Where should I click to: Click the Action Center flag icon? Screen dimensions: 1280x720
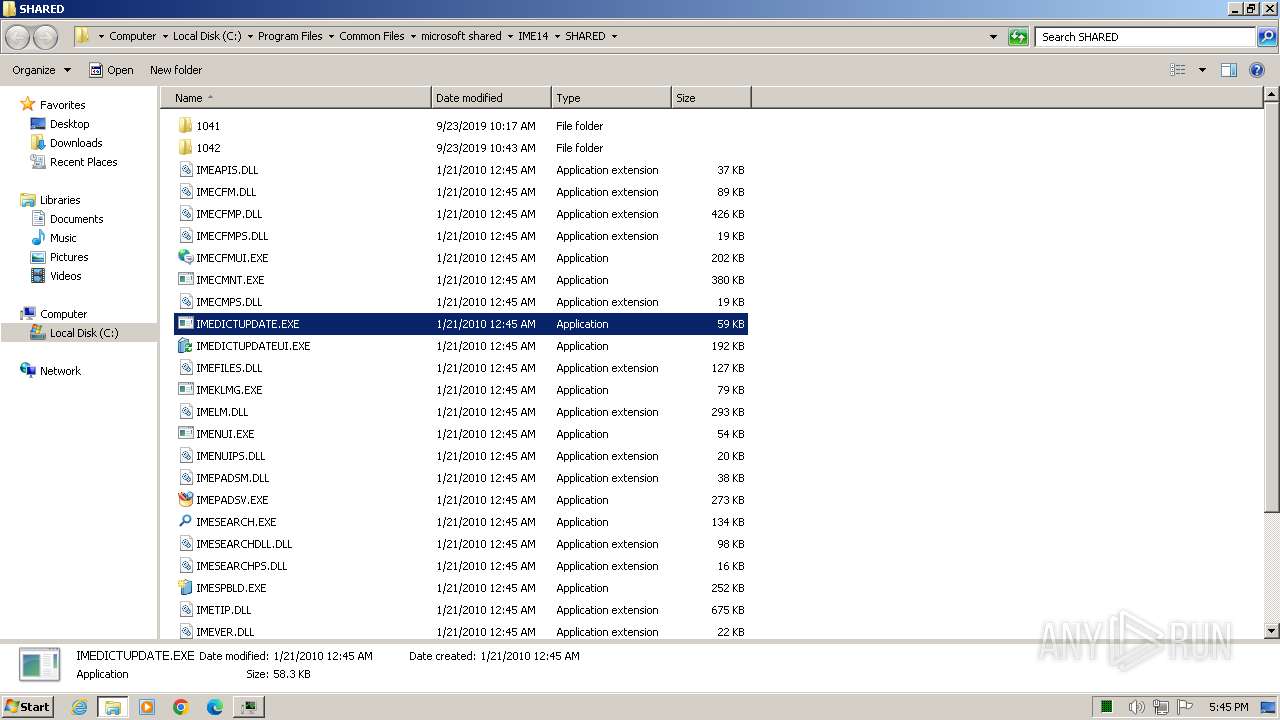click(x=1185, y=707)
